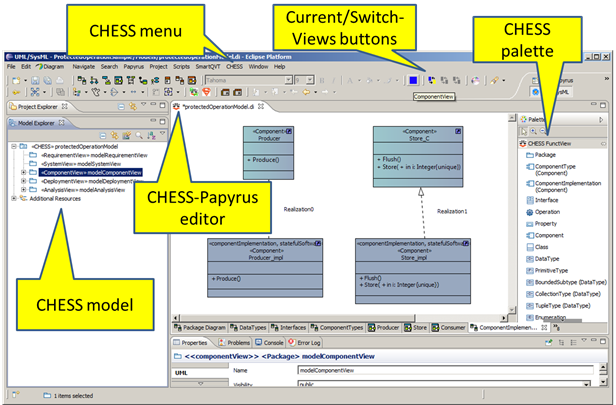Click the Print toolbar icon
Viewport: 616px width, 405px height.
(x=60, y=81)
